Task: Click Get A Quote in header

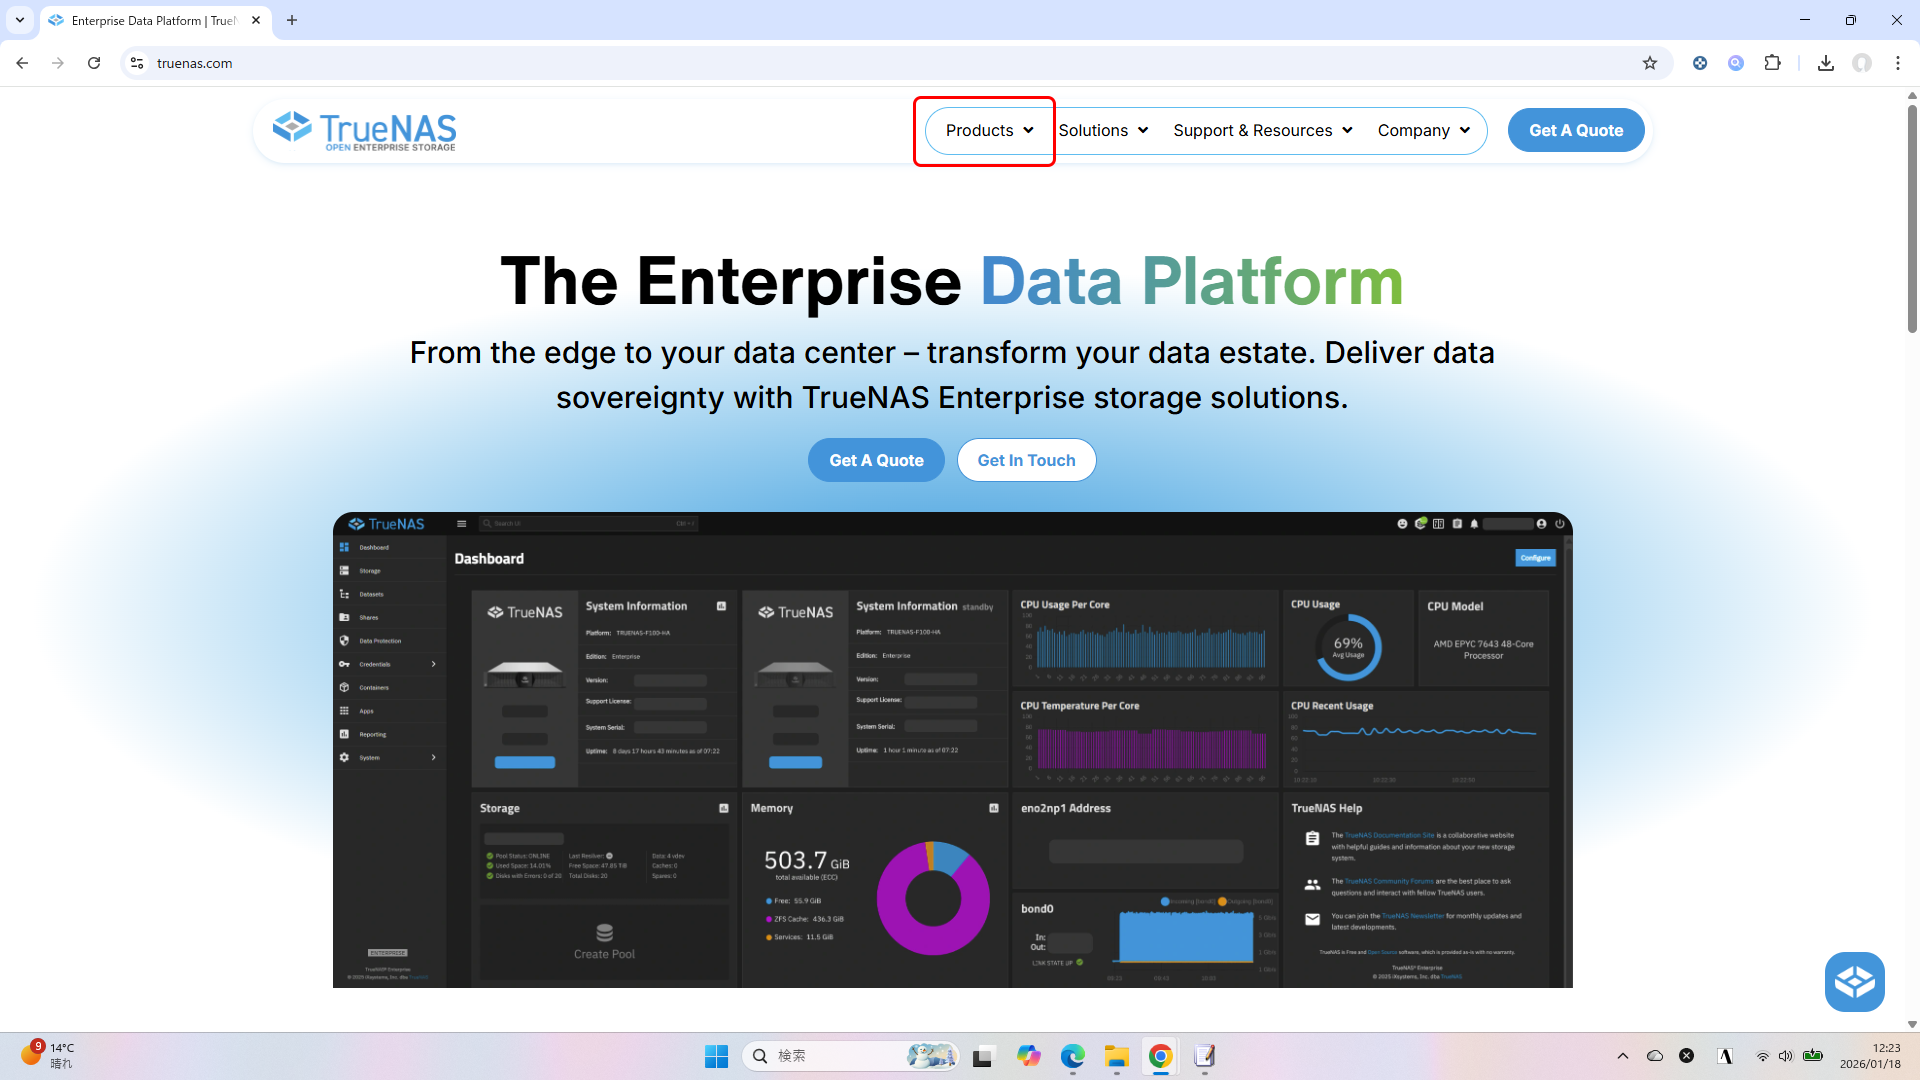Action: click(x=1575, y=131)
